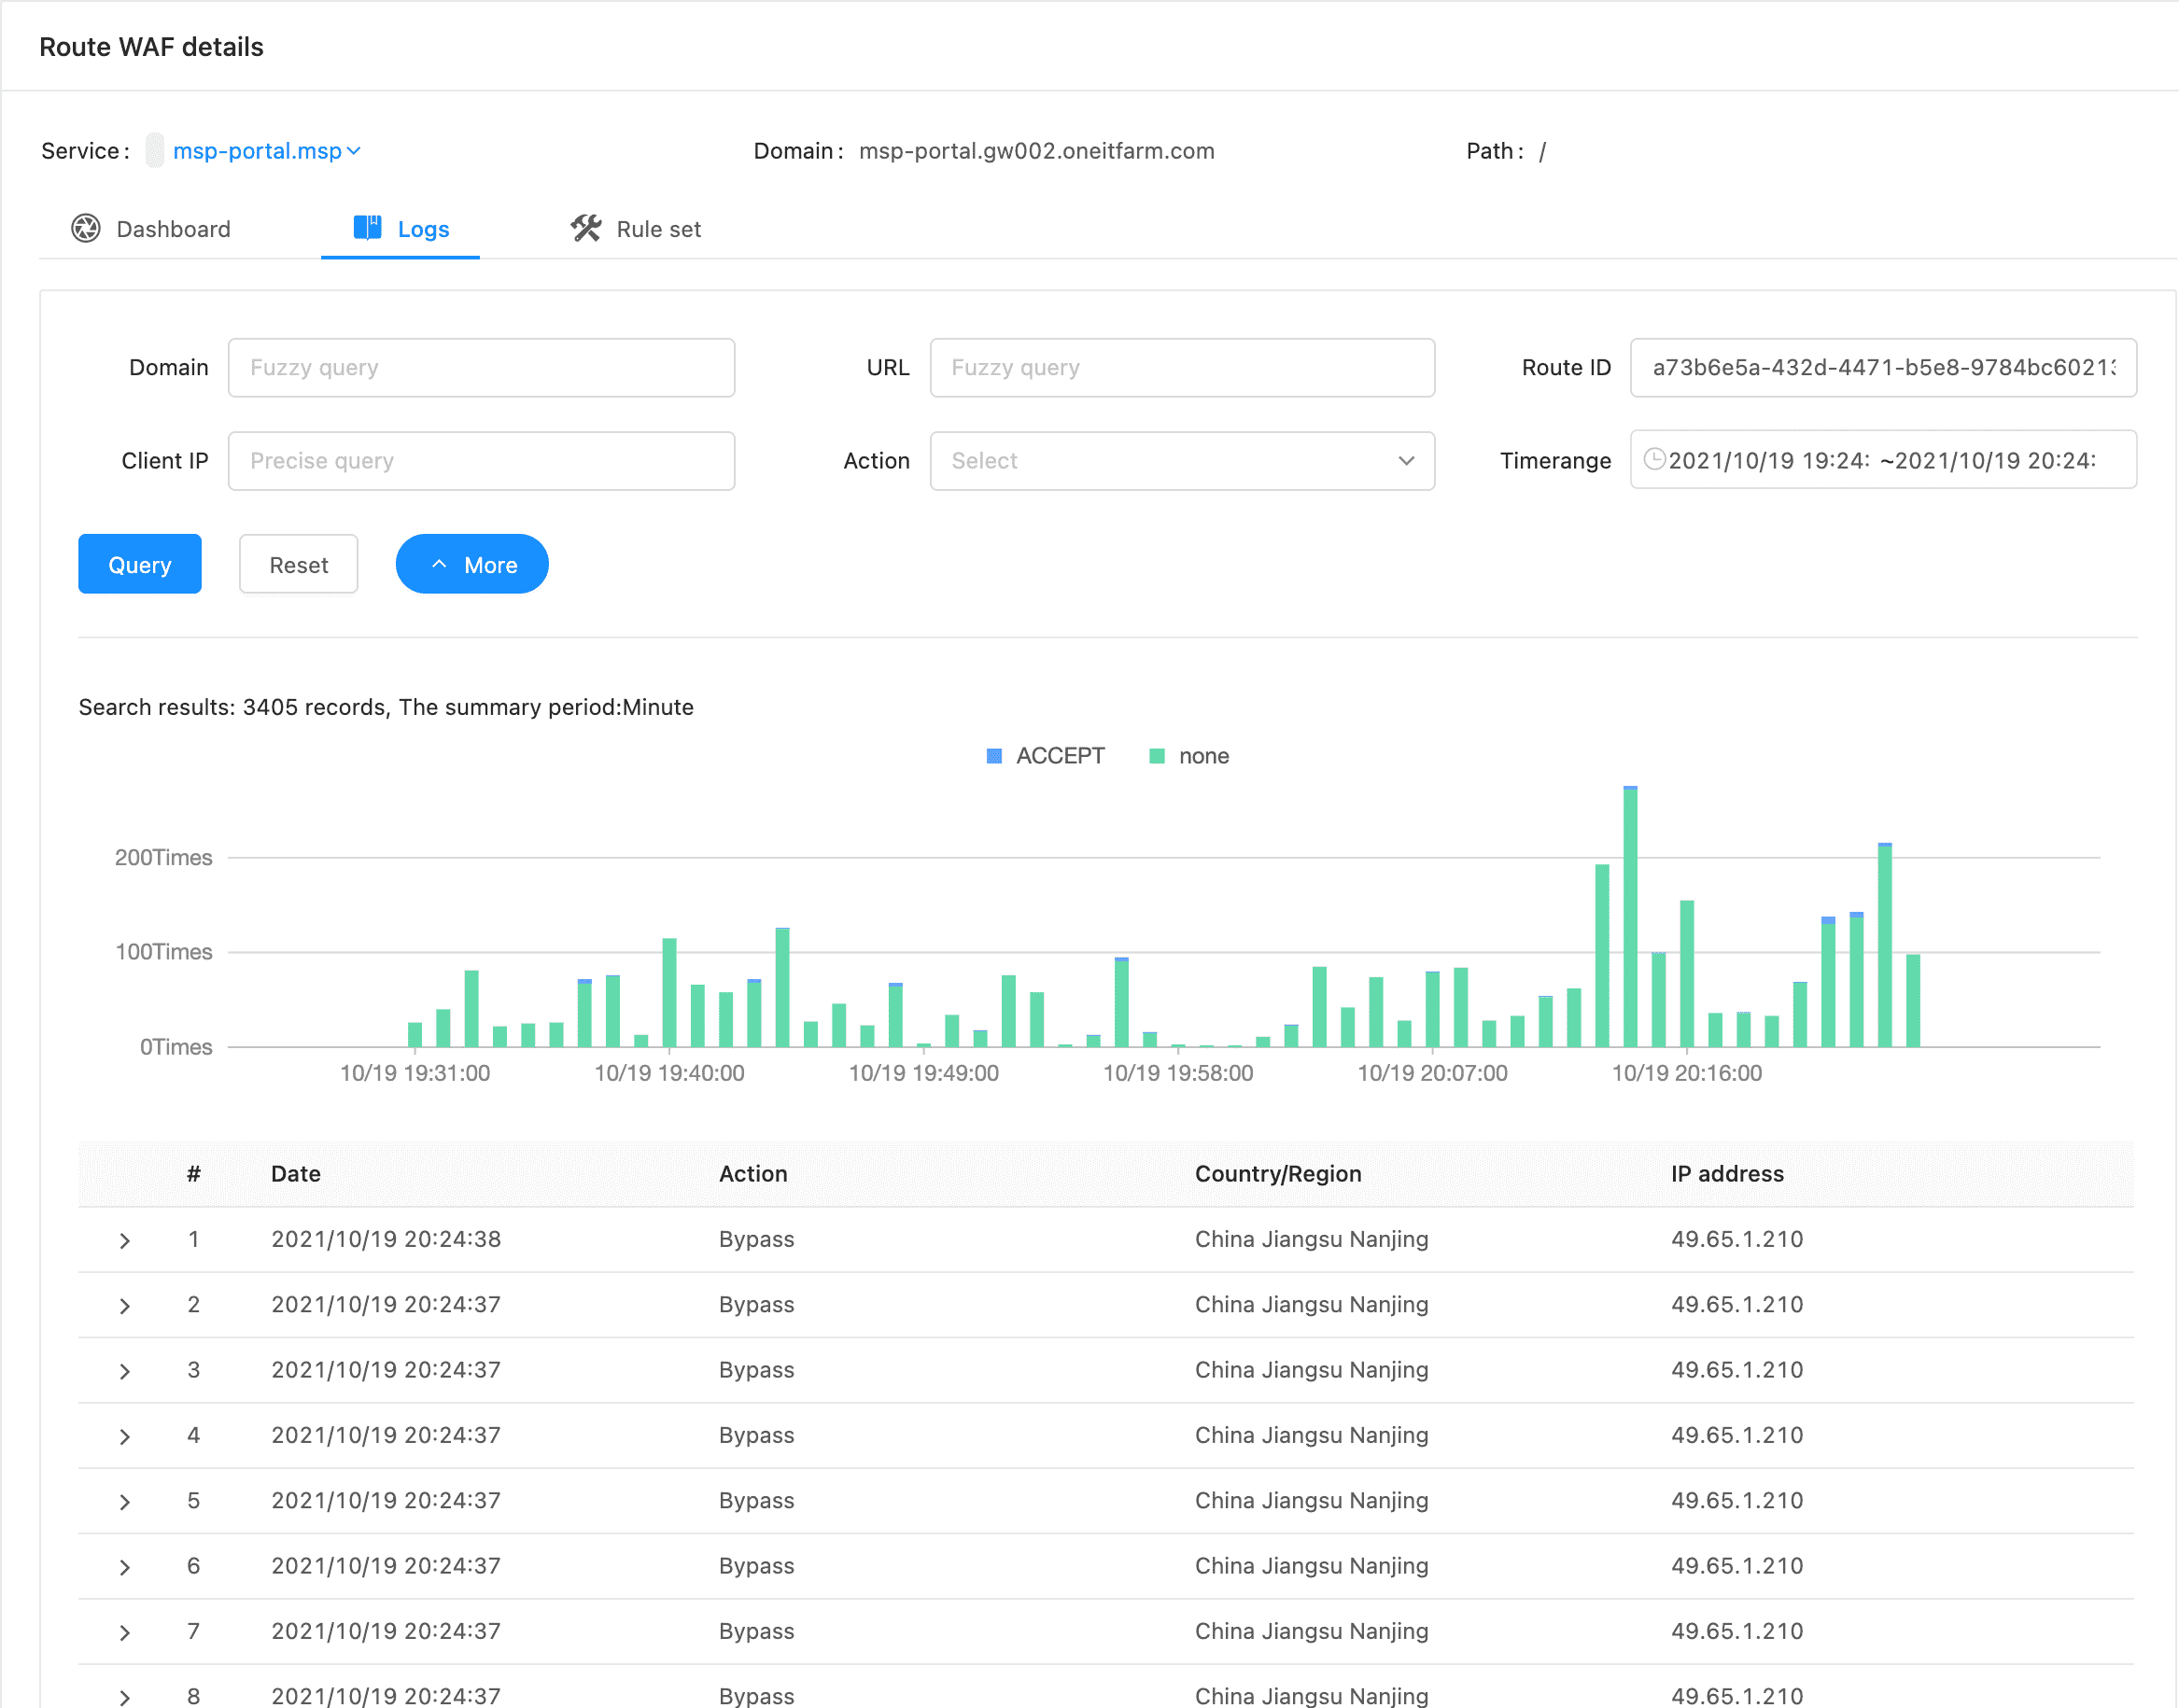The width and height of the screenshot is (2179, 1708).
Task: Click the date 2021/10/19 20:24:38 in row 1
Action: click(386, 1239)
